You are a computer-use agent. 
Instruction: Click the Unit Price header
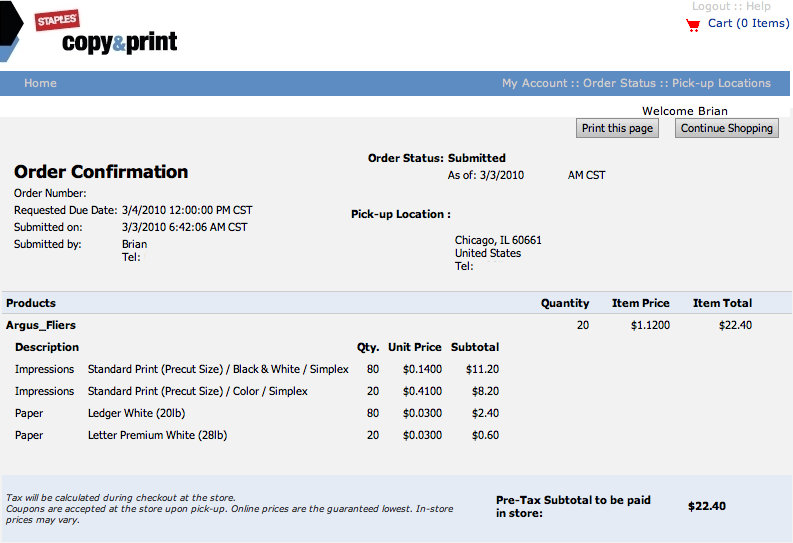pyautogui.click(x=415, y=347)
